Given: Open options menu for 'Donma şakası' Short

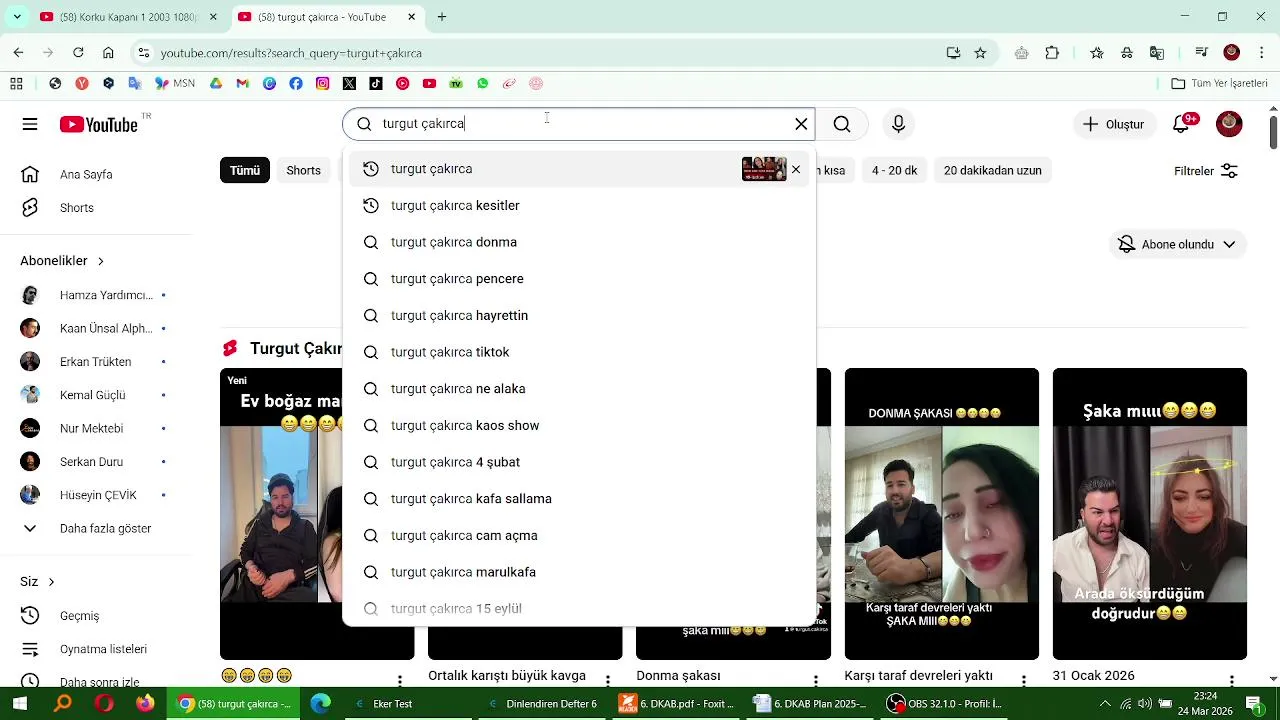Looking at the screenshot, I should pos(815,681).
